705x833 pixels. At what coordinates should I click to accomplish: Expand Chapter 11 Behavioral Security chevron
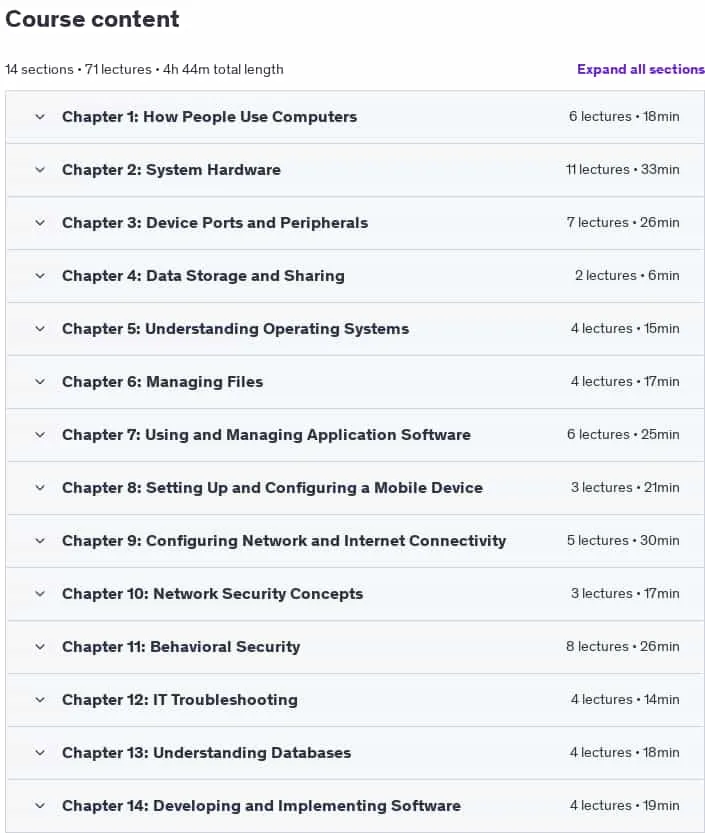(x=40, y=647)
